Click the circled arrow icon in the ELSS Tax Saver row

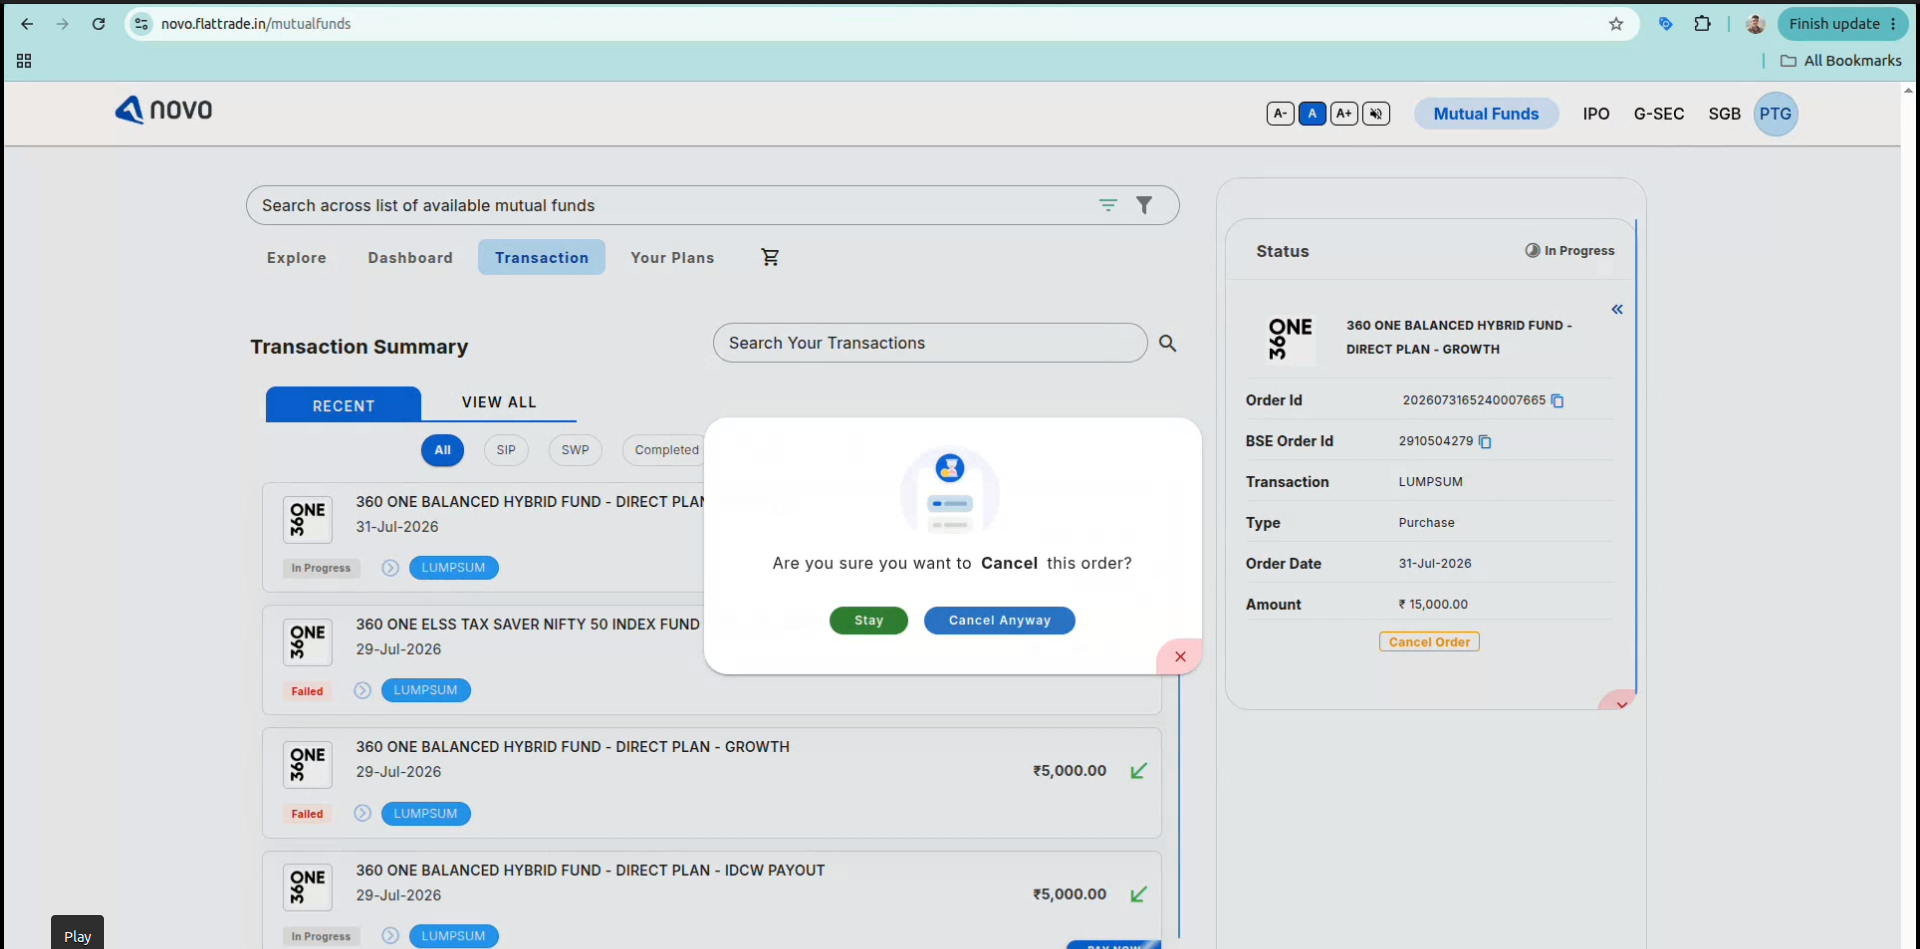362,690
